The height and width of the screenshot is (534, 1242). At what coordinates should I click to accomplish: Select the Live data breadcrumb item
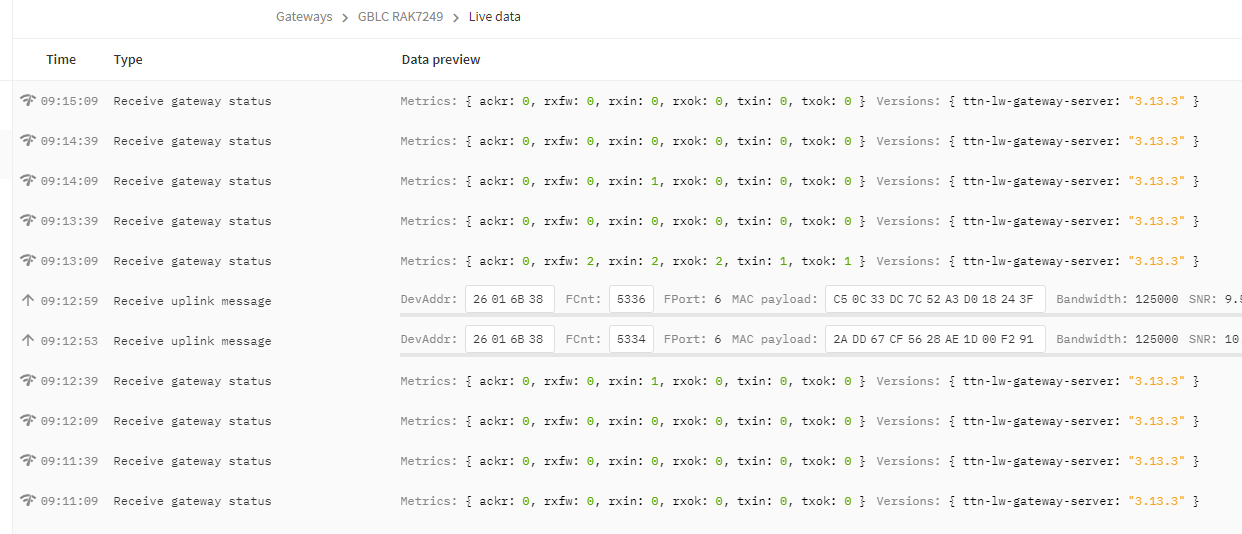[x=495, y=17]
